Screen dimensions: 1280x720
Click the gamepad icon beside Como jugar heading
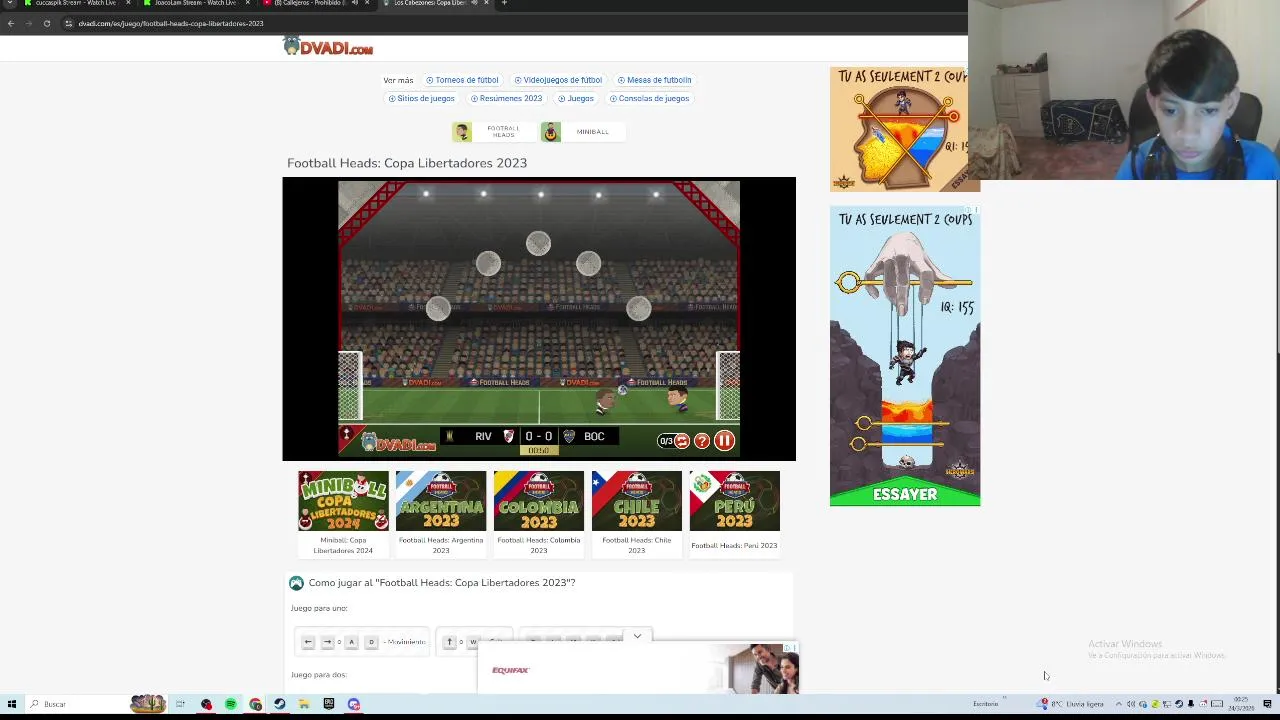click(296, 583)
